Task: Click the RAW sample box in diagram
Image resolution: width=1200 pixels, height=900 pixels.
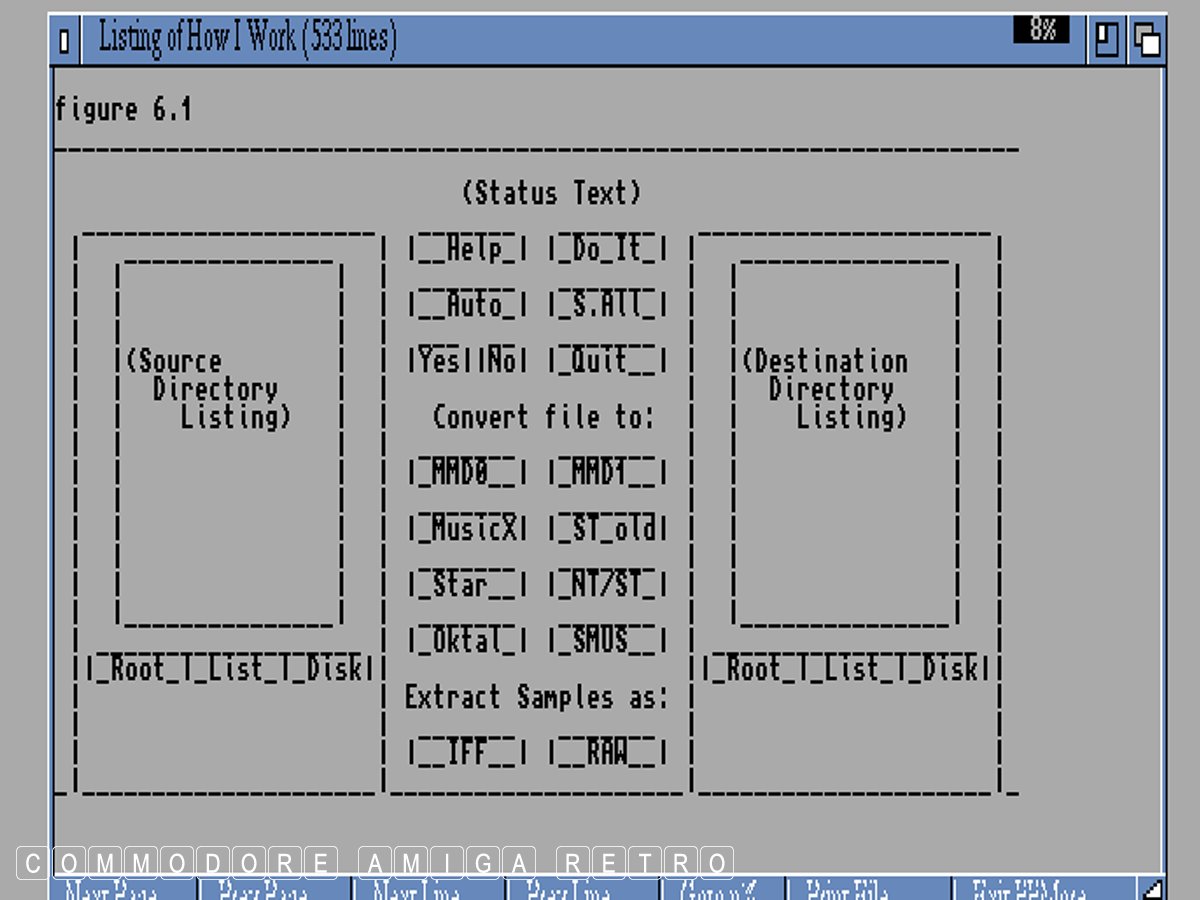Action: [607, 752]
